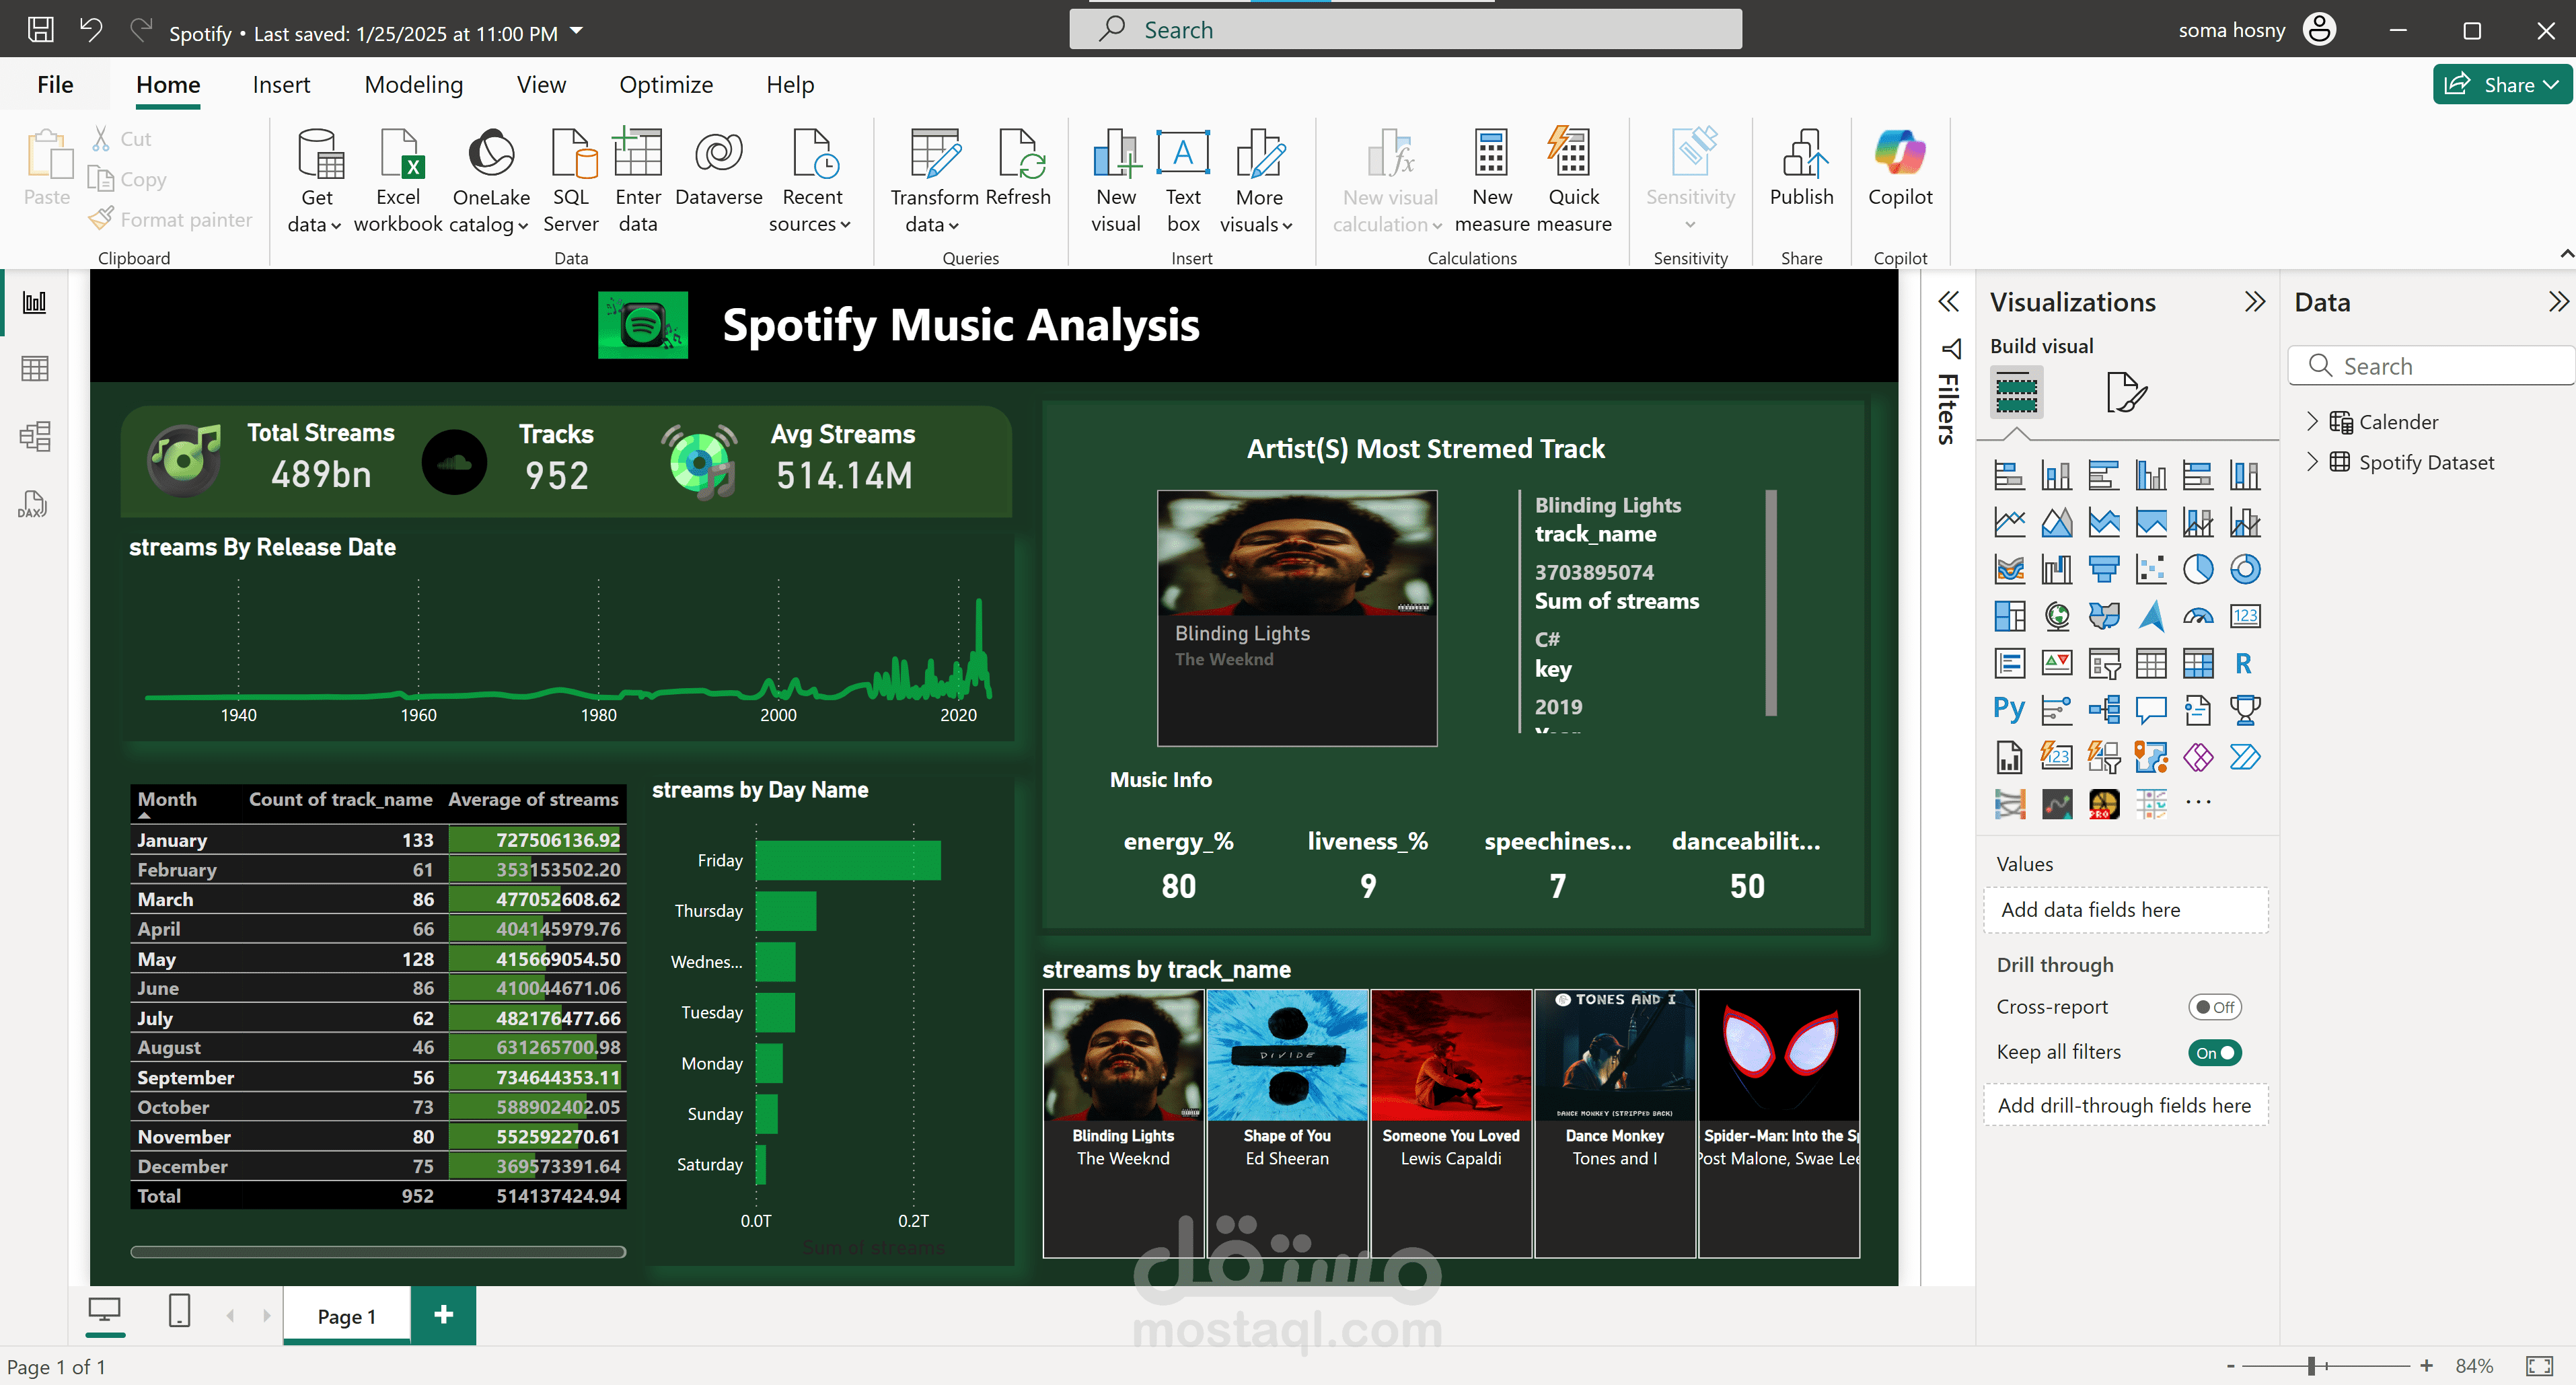Click New measure in ribbon
The image size is (2576, 1385).
coord(1491,180)
